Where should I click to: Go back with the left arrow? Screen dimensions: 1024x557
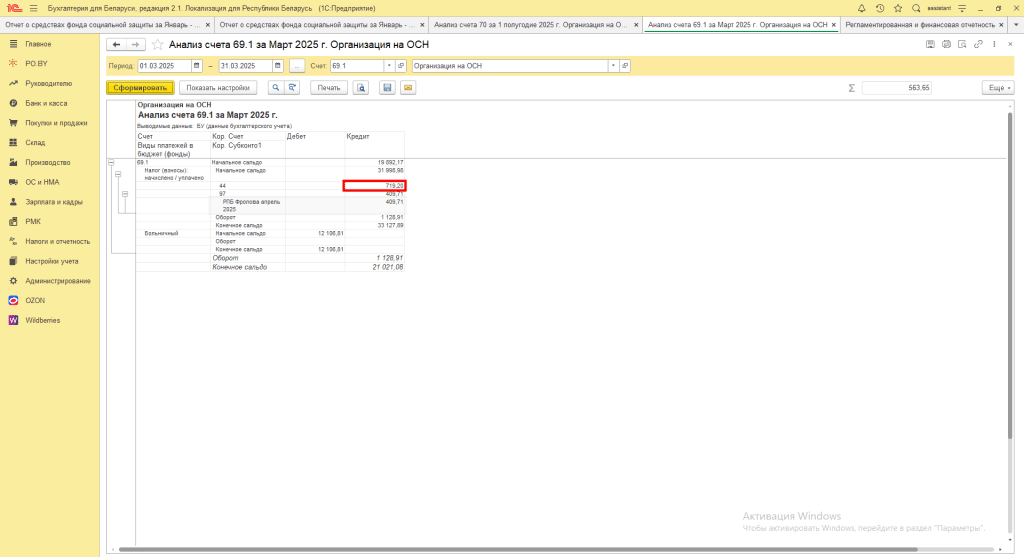pyautogui.click(x=116, y=44)
